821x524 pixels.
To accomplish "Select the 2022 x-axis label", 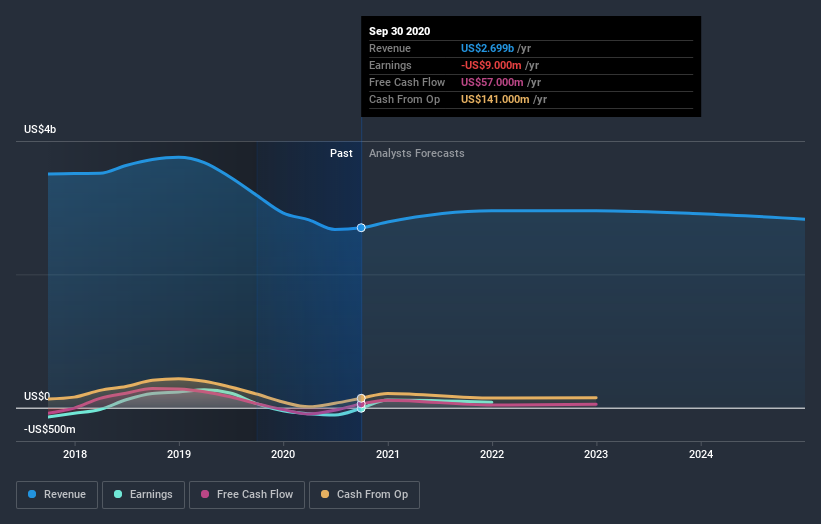I will click(492, 454).
